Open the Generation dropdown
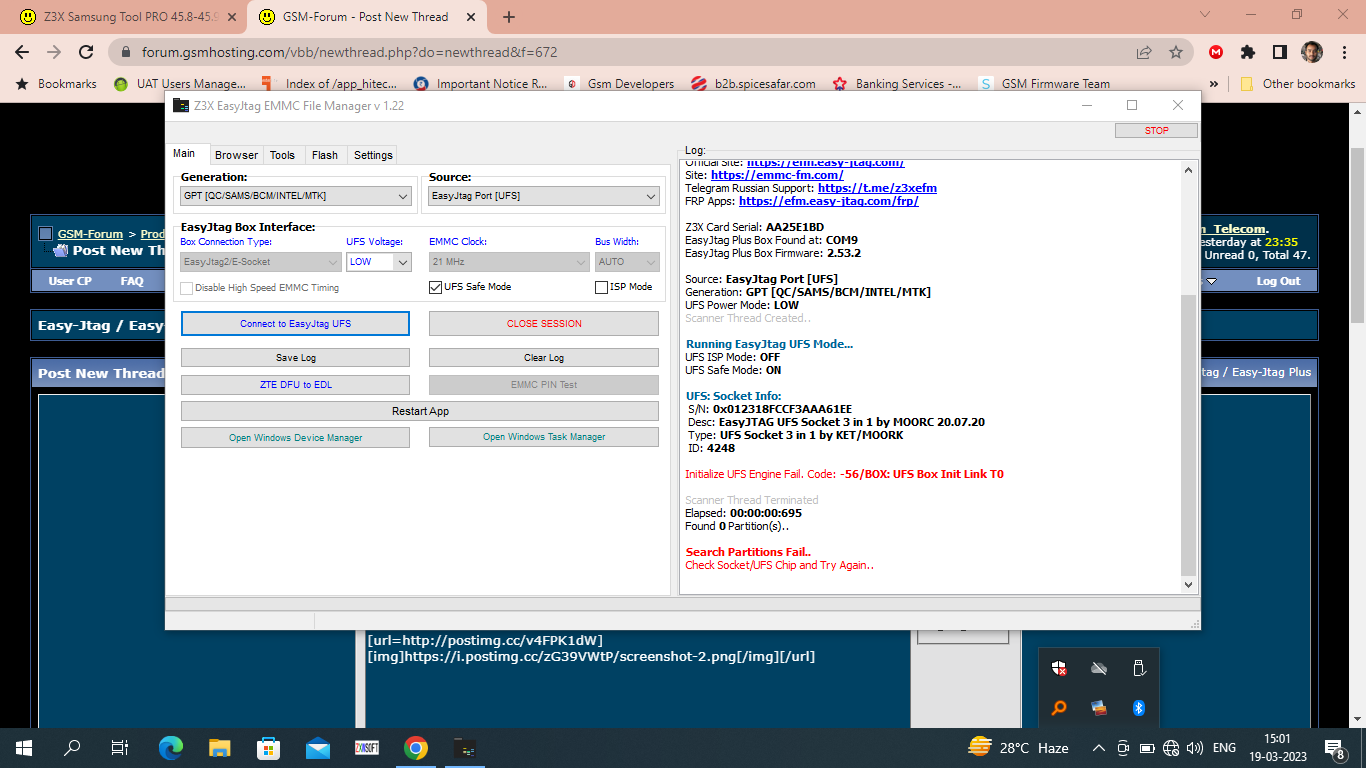The image size is (1366, 768). 296,196
